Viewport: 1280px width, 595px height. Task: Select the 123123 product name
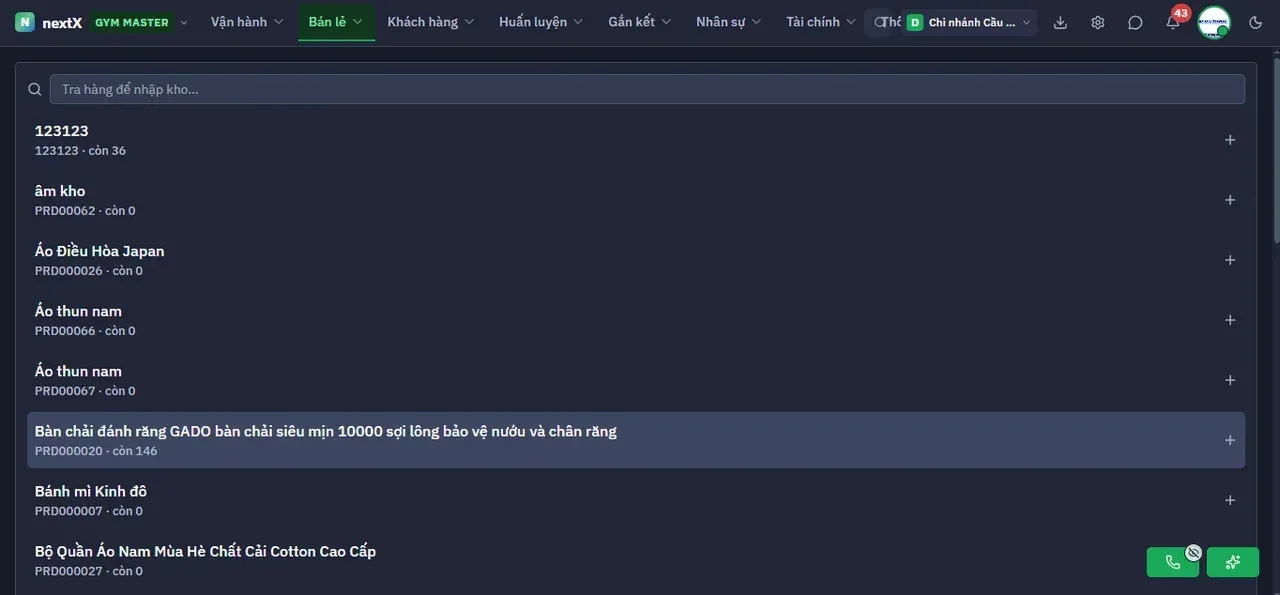pos(62,131)
